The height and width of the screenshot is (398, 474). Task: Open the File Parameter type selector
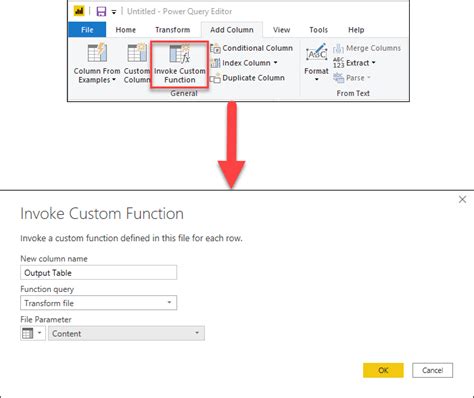33,333
